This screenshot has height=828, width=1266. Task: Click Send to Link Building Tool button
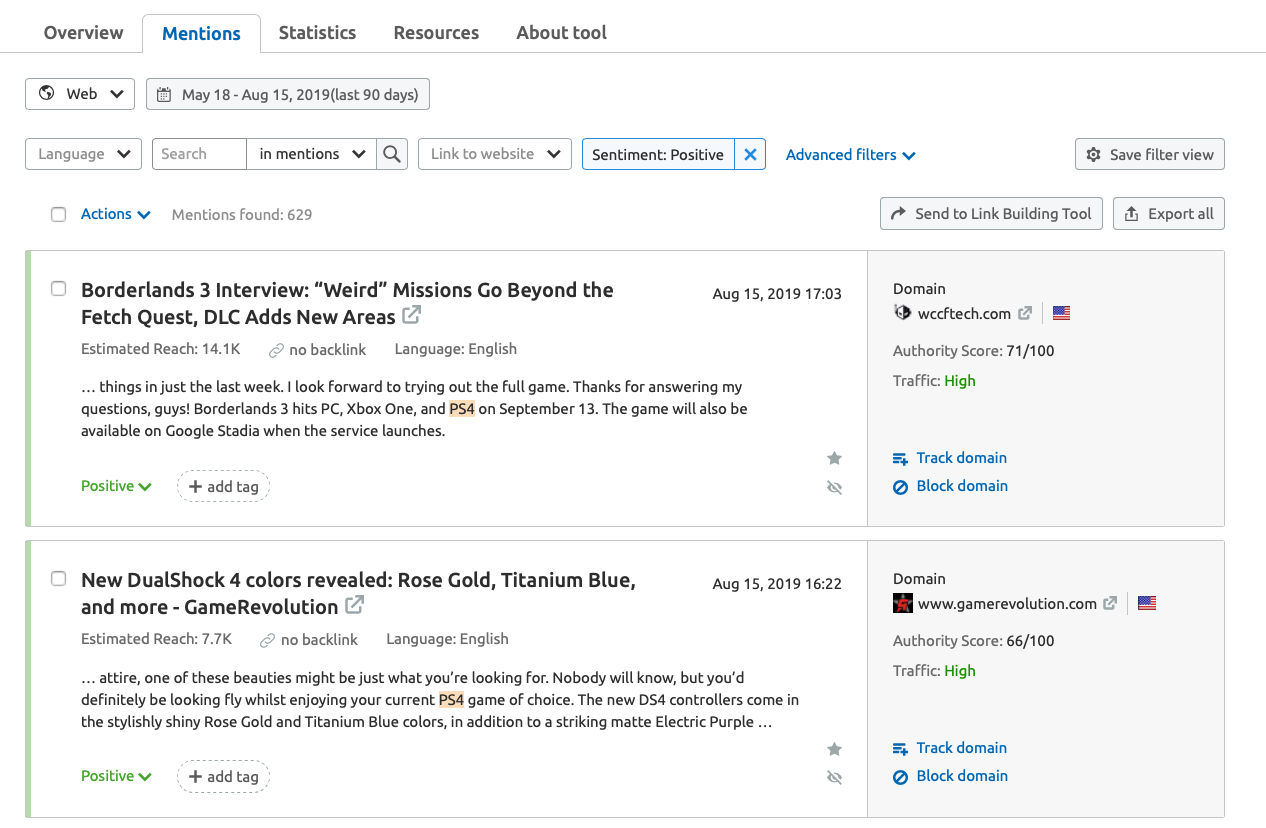(x=991, y=214)
